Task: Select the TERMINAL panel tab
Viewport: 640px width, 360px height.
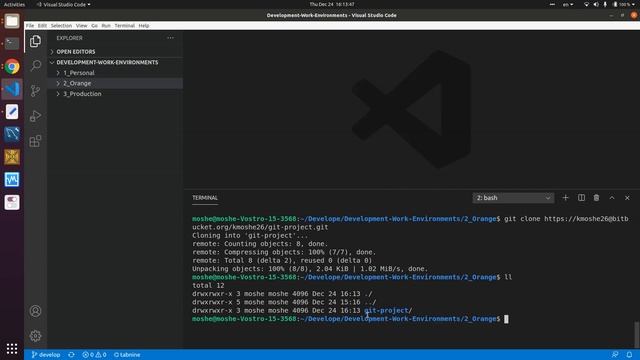Action: point(205,198)
